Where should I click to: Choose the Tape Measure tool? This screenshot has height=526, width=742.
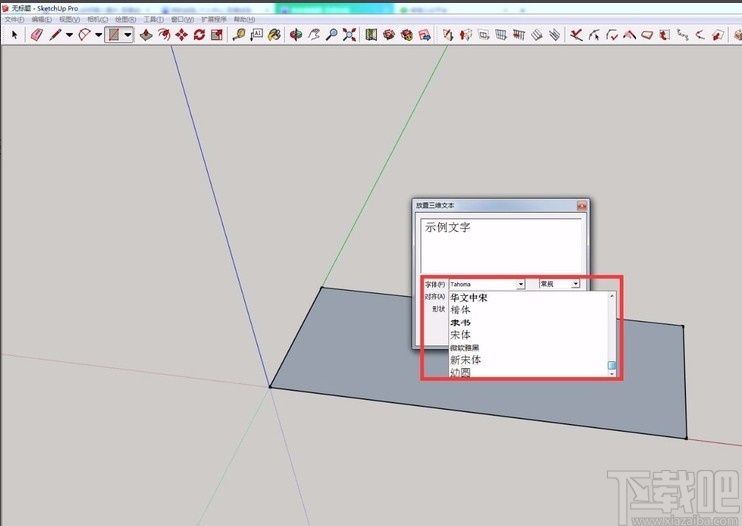(x=239, y=35)
